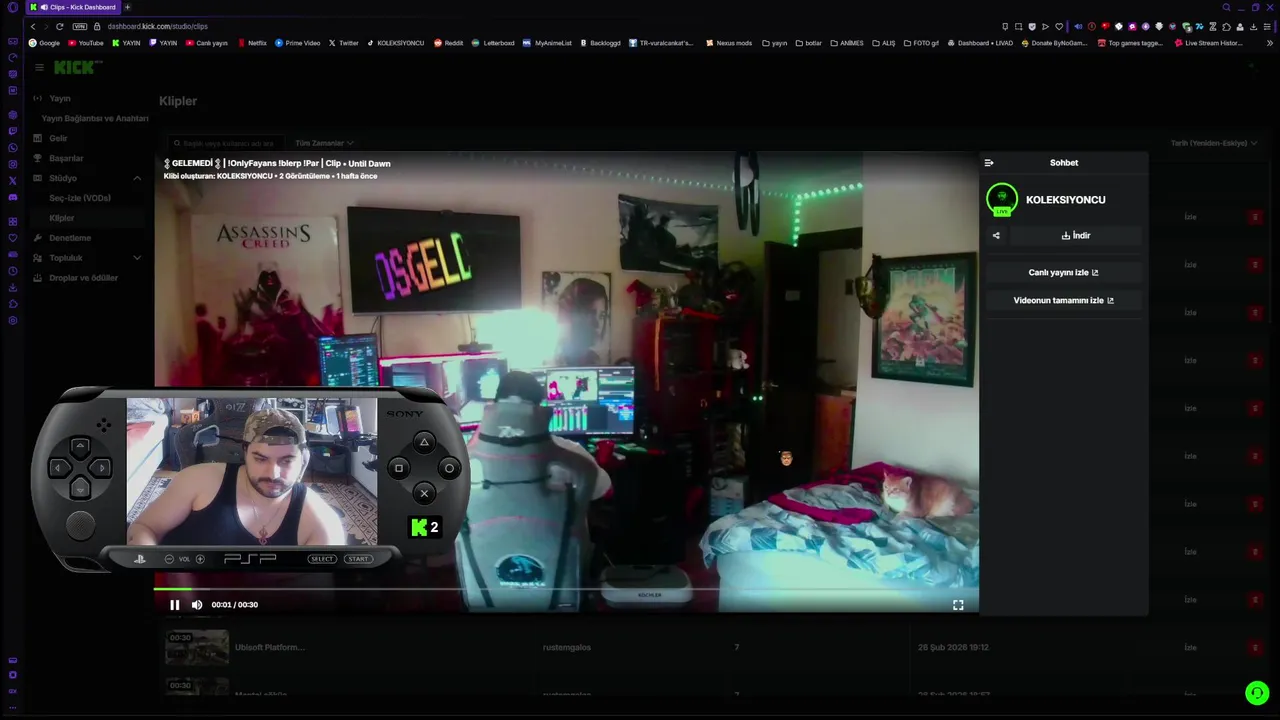Open the Netflix bookmark

click(x=252, y=43)
